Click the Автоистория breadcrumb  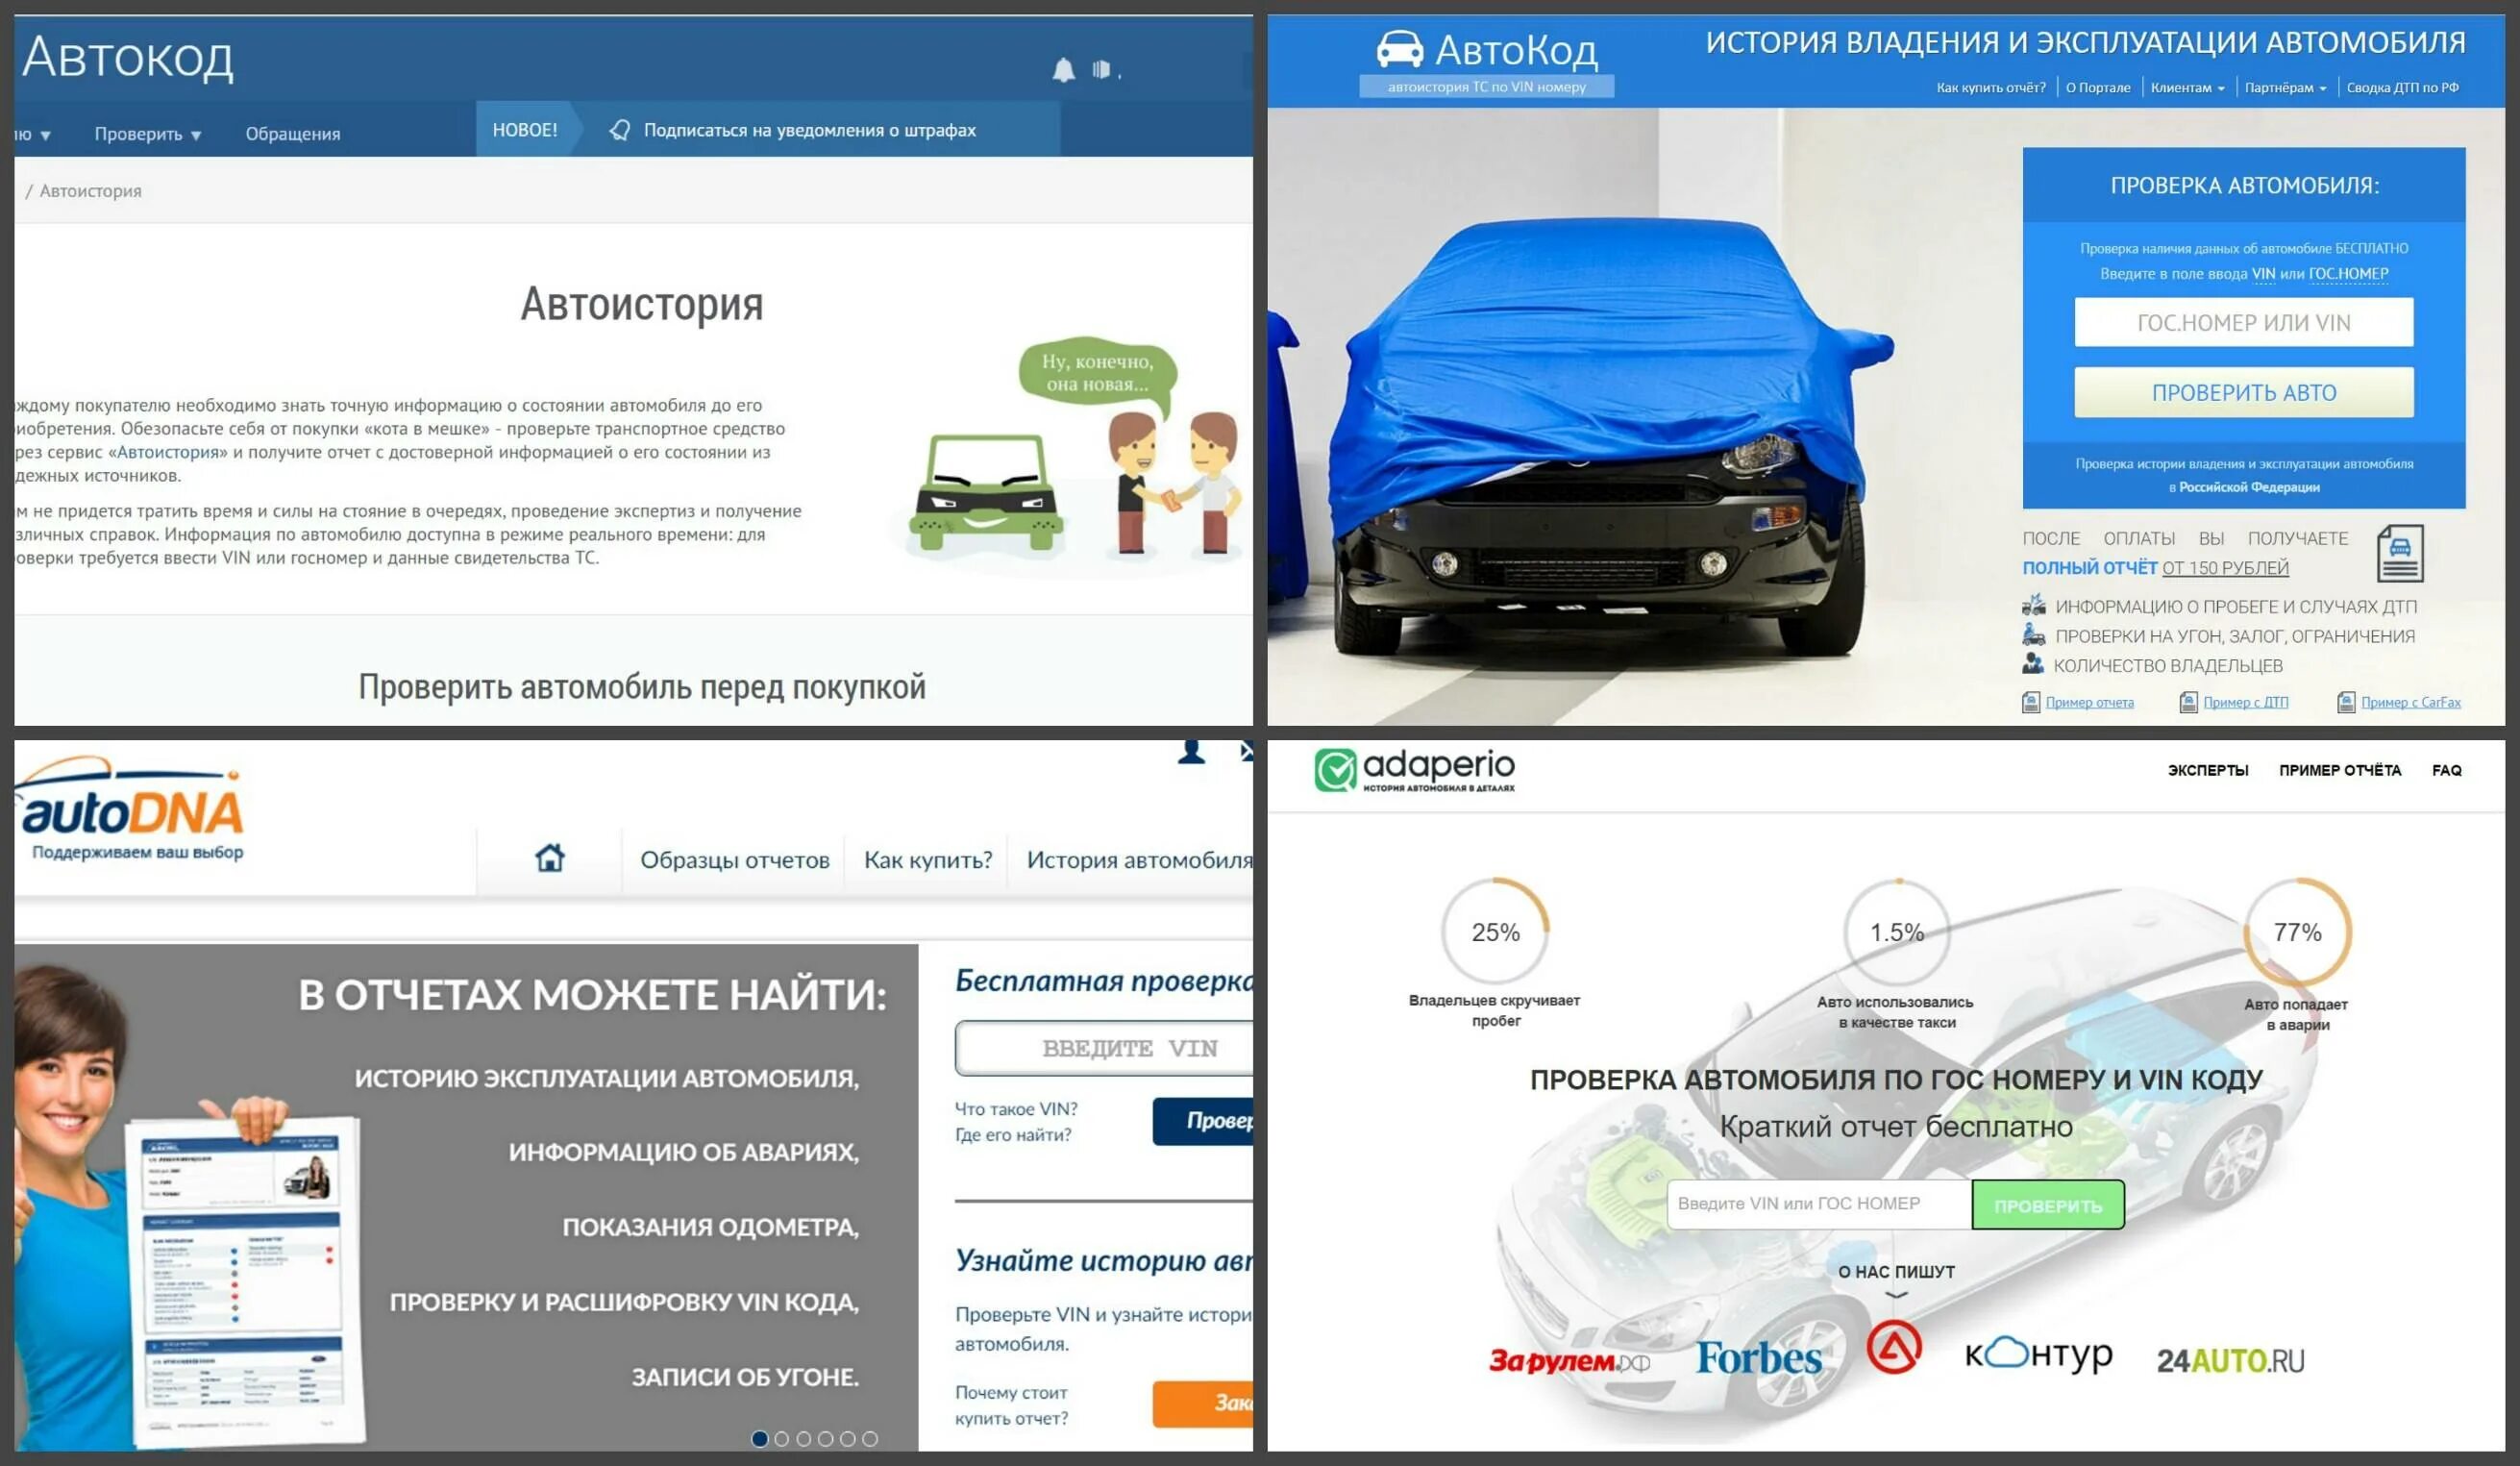point(90,191)
